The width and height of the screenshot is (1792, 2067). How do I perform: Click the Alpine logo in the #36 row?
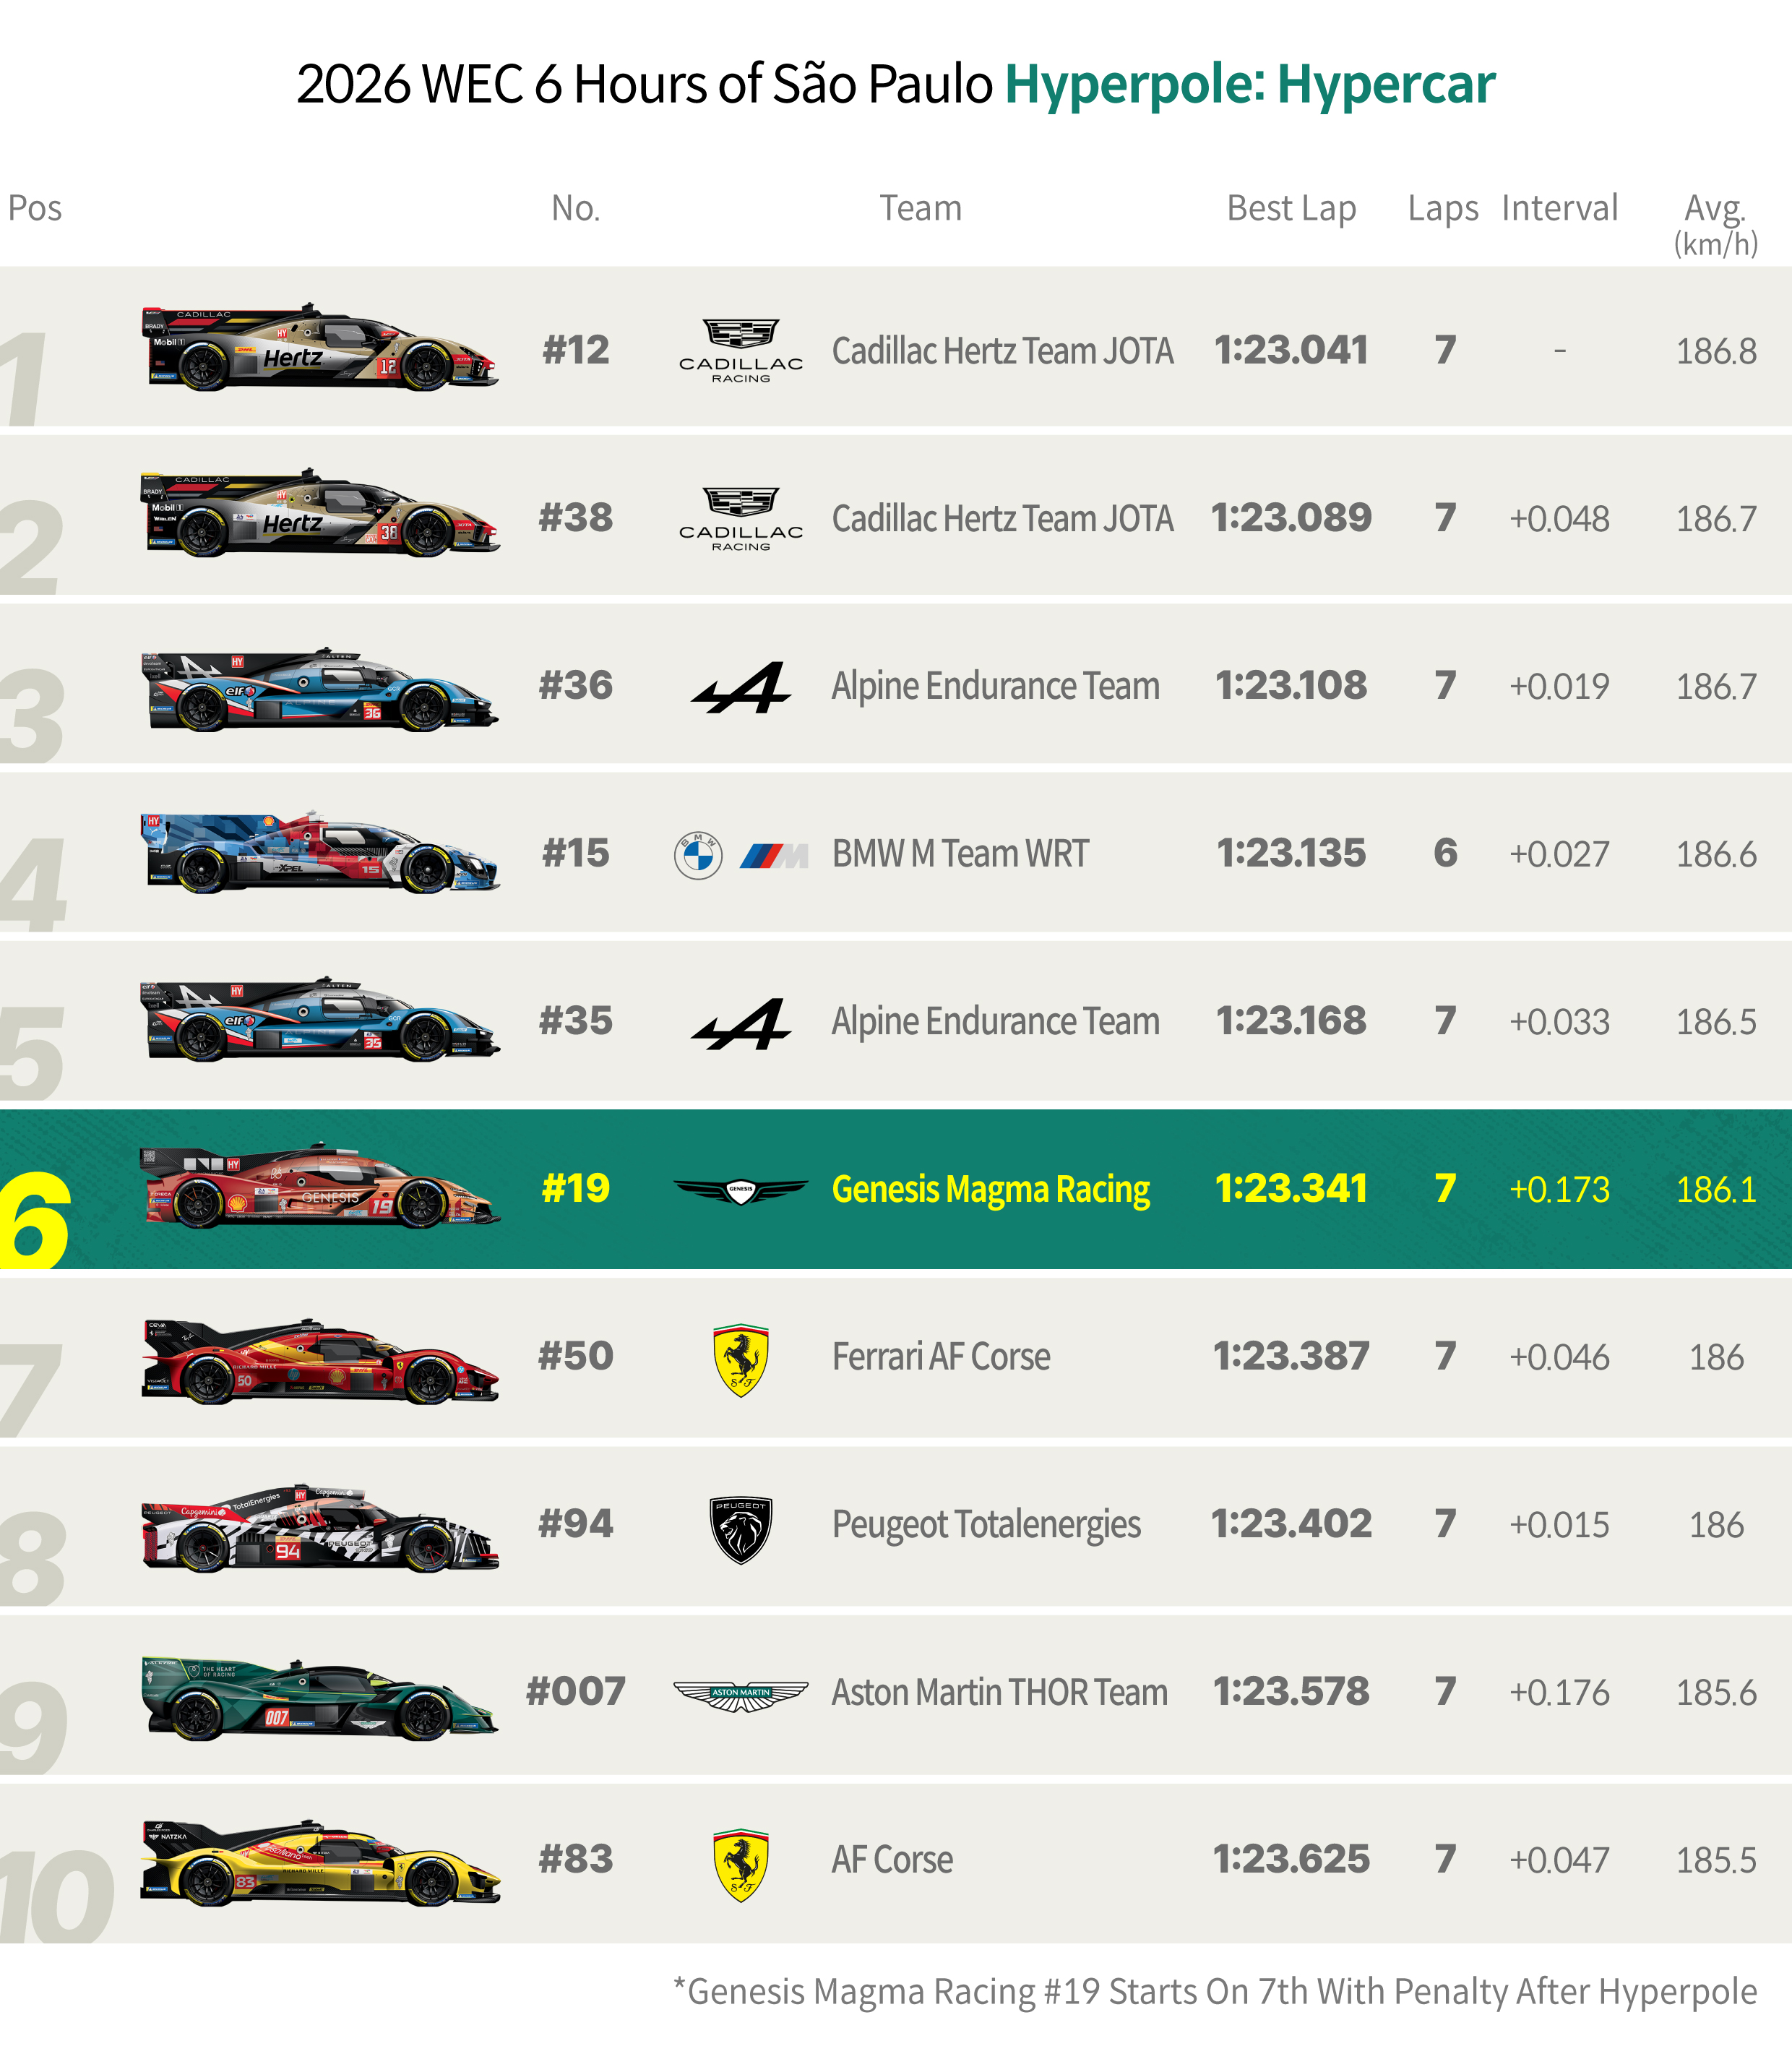pos(741,687)
